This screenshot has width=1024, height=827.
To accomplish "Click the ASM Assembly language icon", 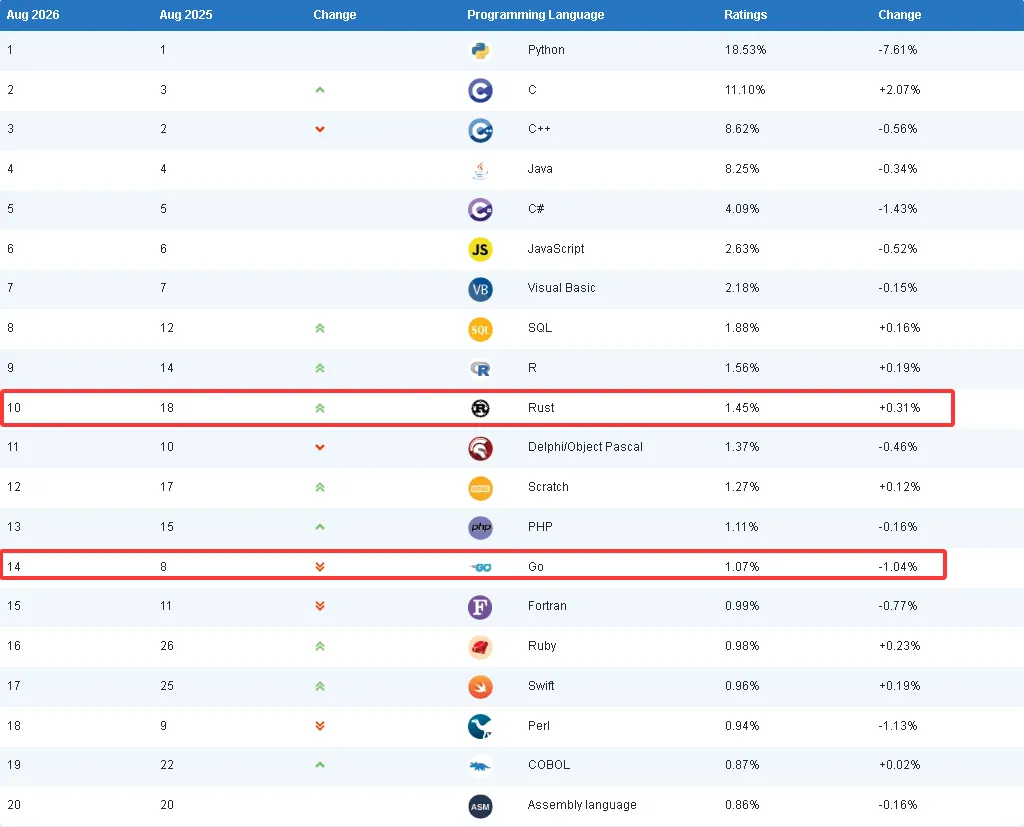I will (x=480, y=806).
